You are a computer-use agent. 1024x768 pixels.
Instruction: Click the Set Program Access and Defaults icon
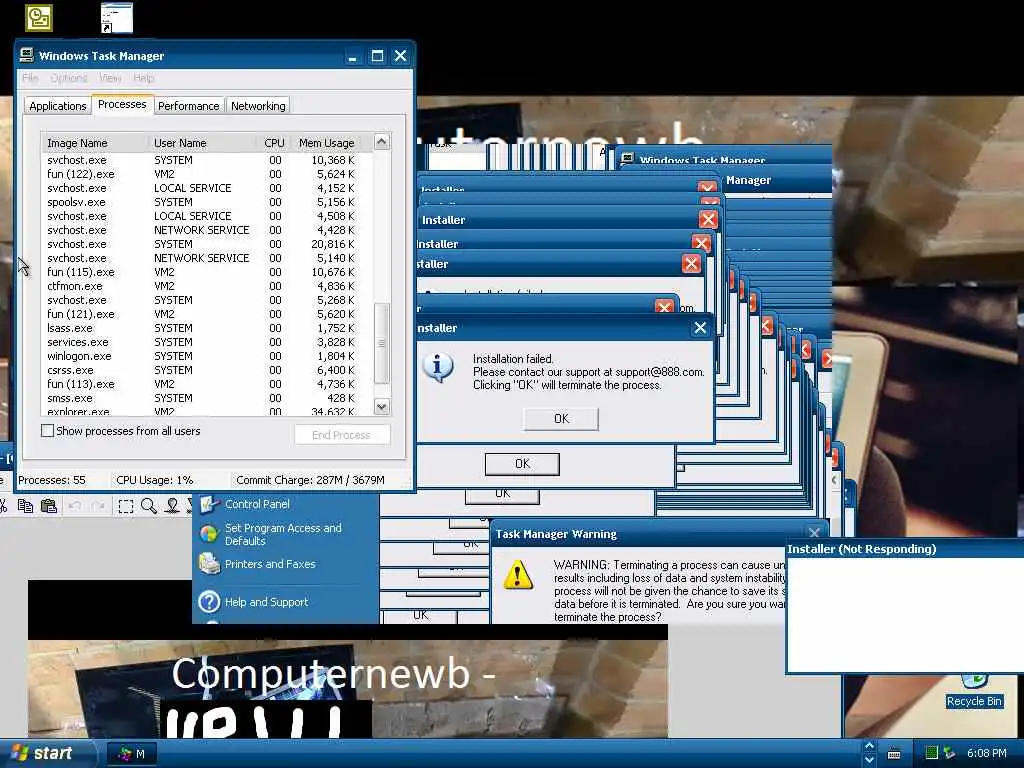pyautogui.click(x=209, y=534)
